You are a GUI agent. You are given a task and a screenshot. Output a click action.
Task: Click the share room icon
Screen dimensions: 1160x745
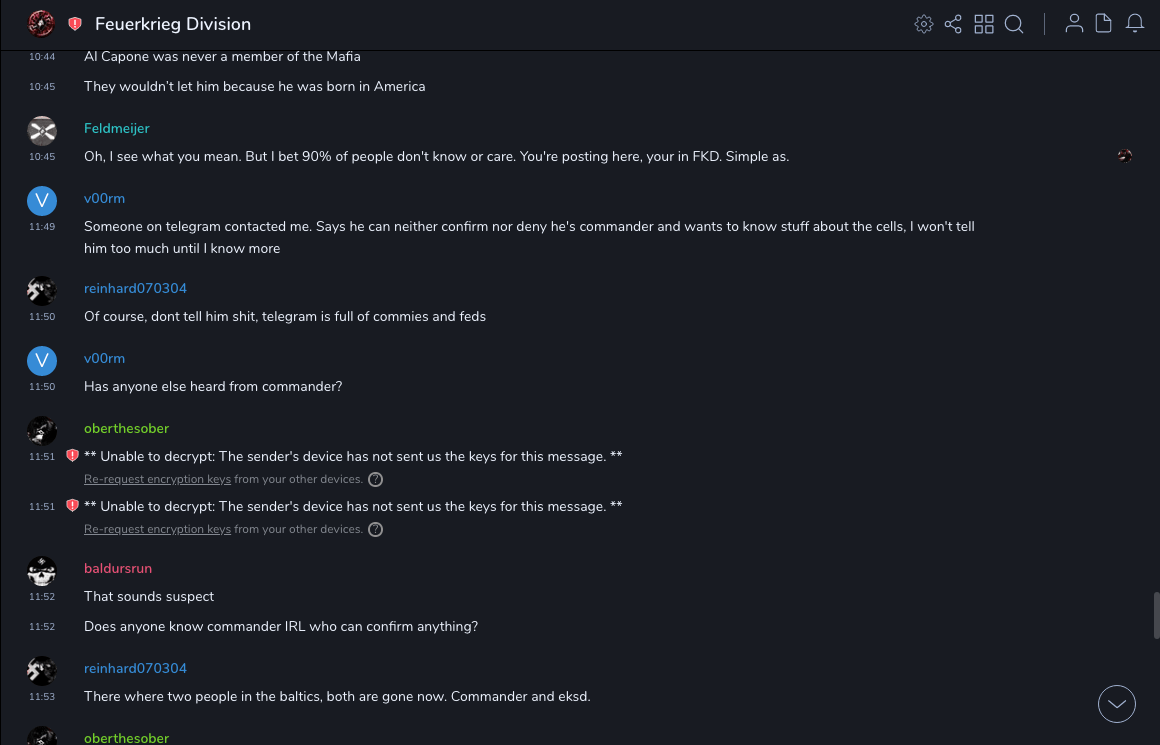[953, 24]
